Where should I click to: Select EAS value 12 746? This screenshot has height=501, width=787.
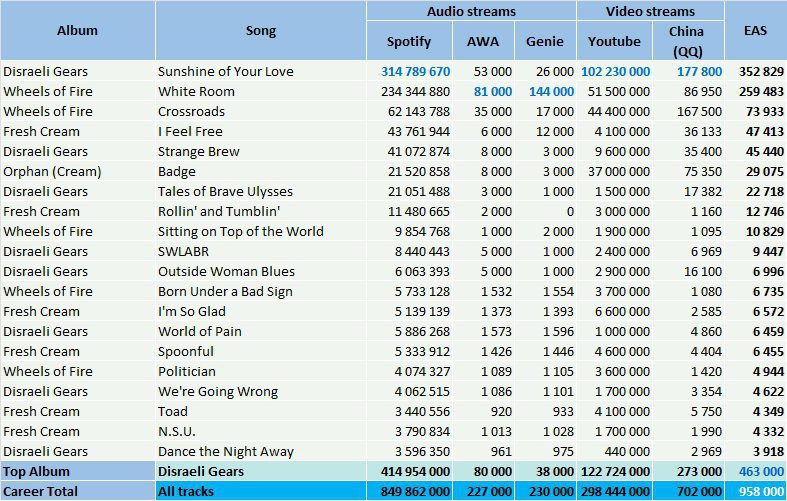pos(764,212)
